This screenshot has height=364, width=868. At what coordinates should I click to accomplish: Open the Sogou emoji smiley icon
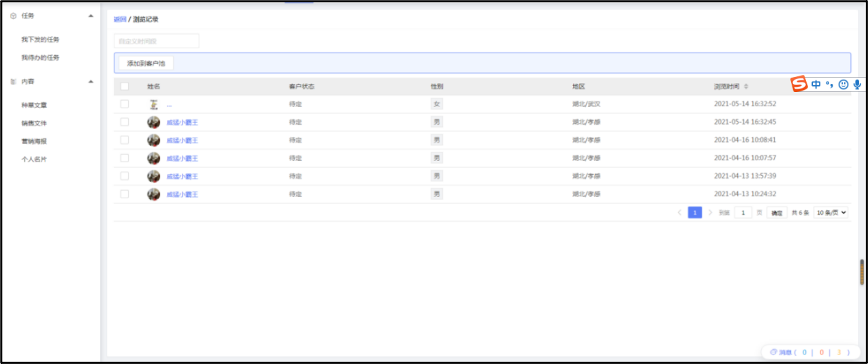click(x=843, y=85)
